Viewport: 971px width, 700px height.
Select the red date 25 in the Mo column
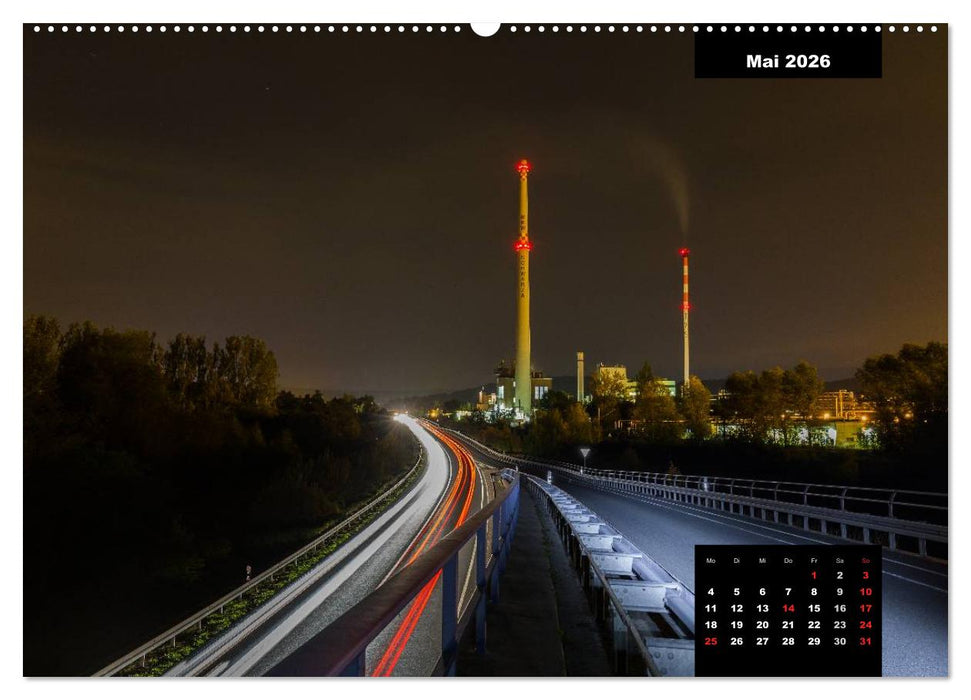(711, 639)
